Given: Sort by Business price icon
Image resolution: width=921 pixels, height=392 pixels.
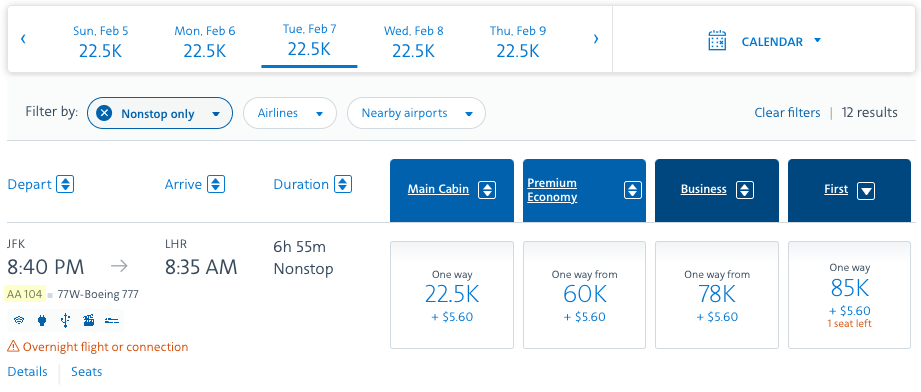Looking at the screenshot, I should tap(745, 190).
